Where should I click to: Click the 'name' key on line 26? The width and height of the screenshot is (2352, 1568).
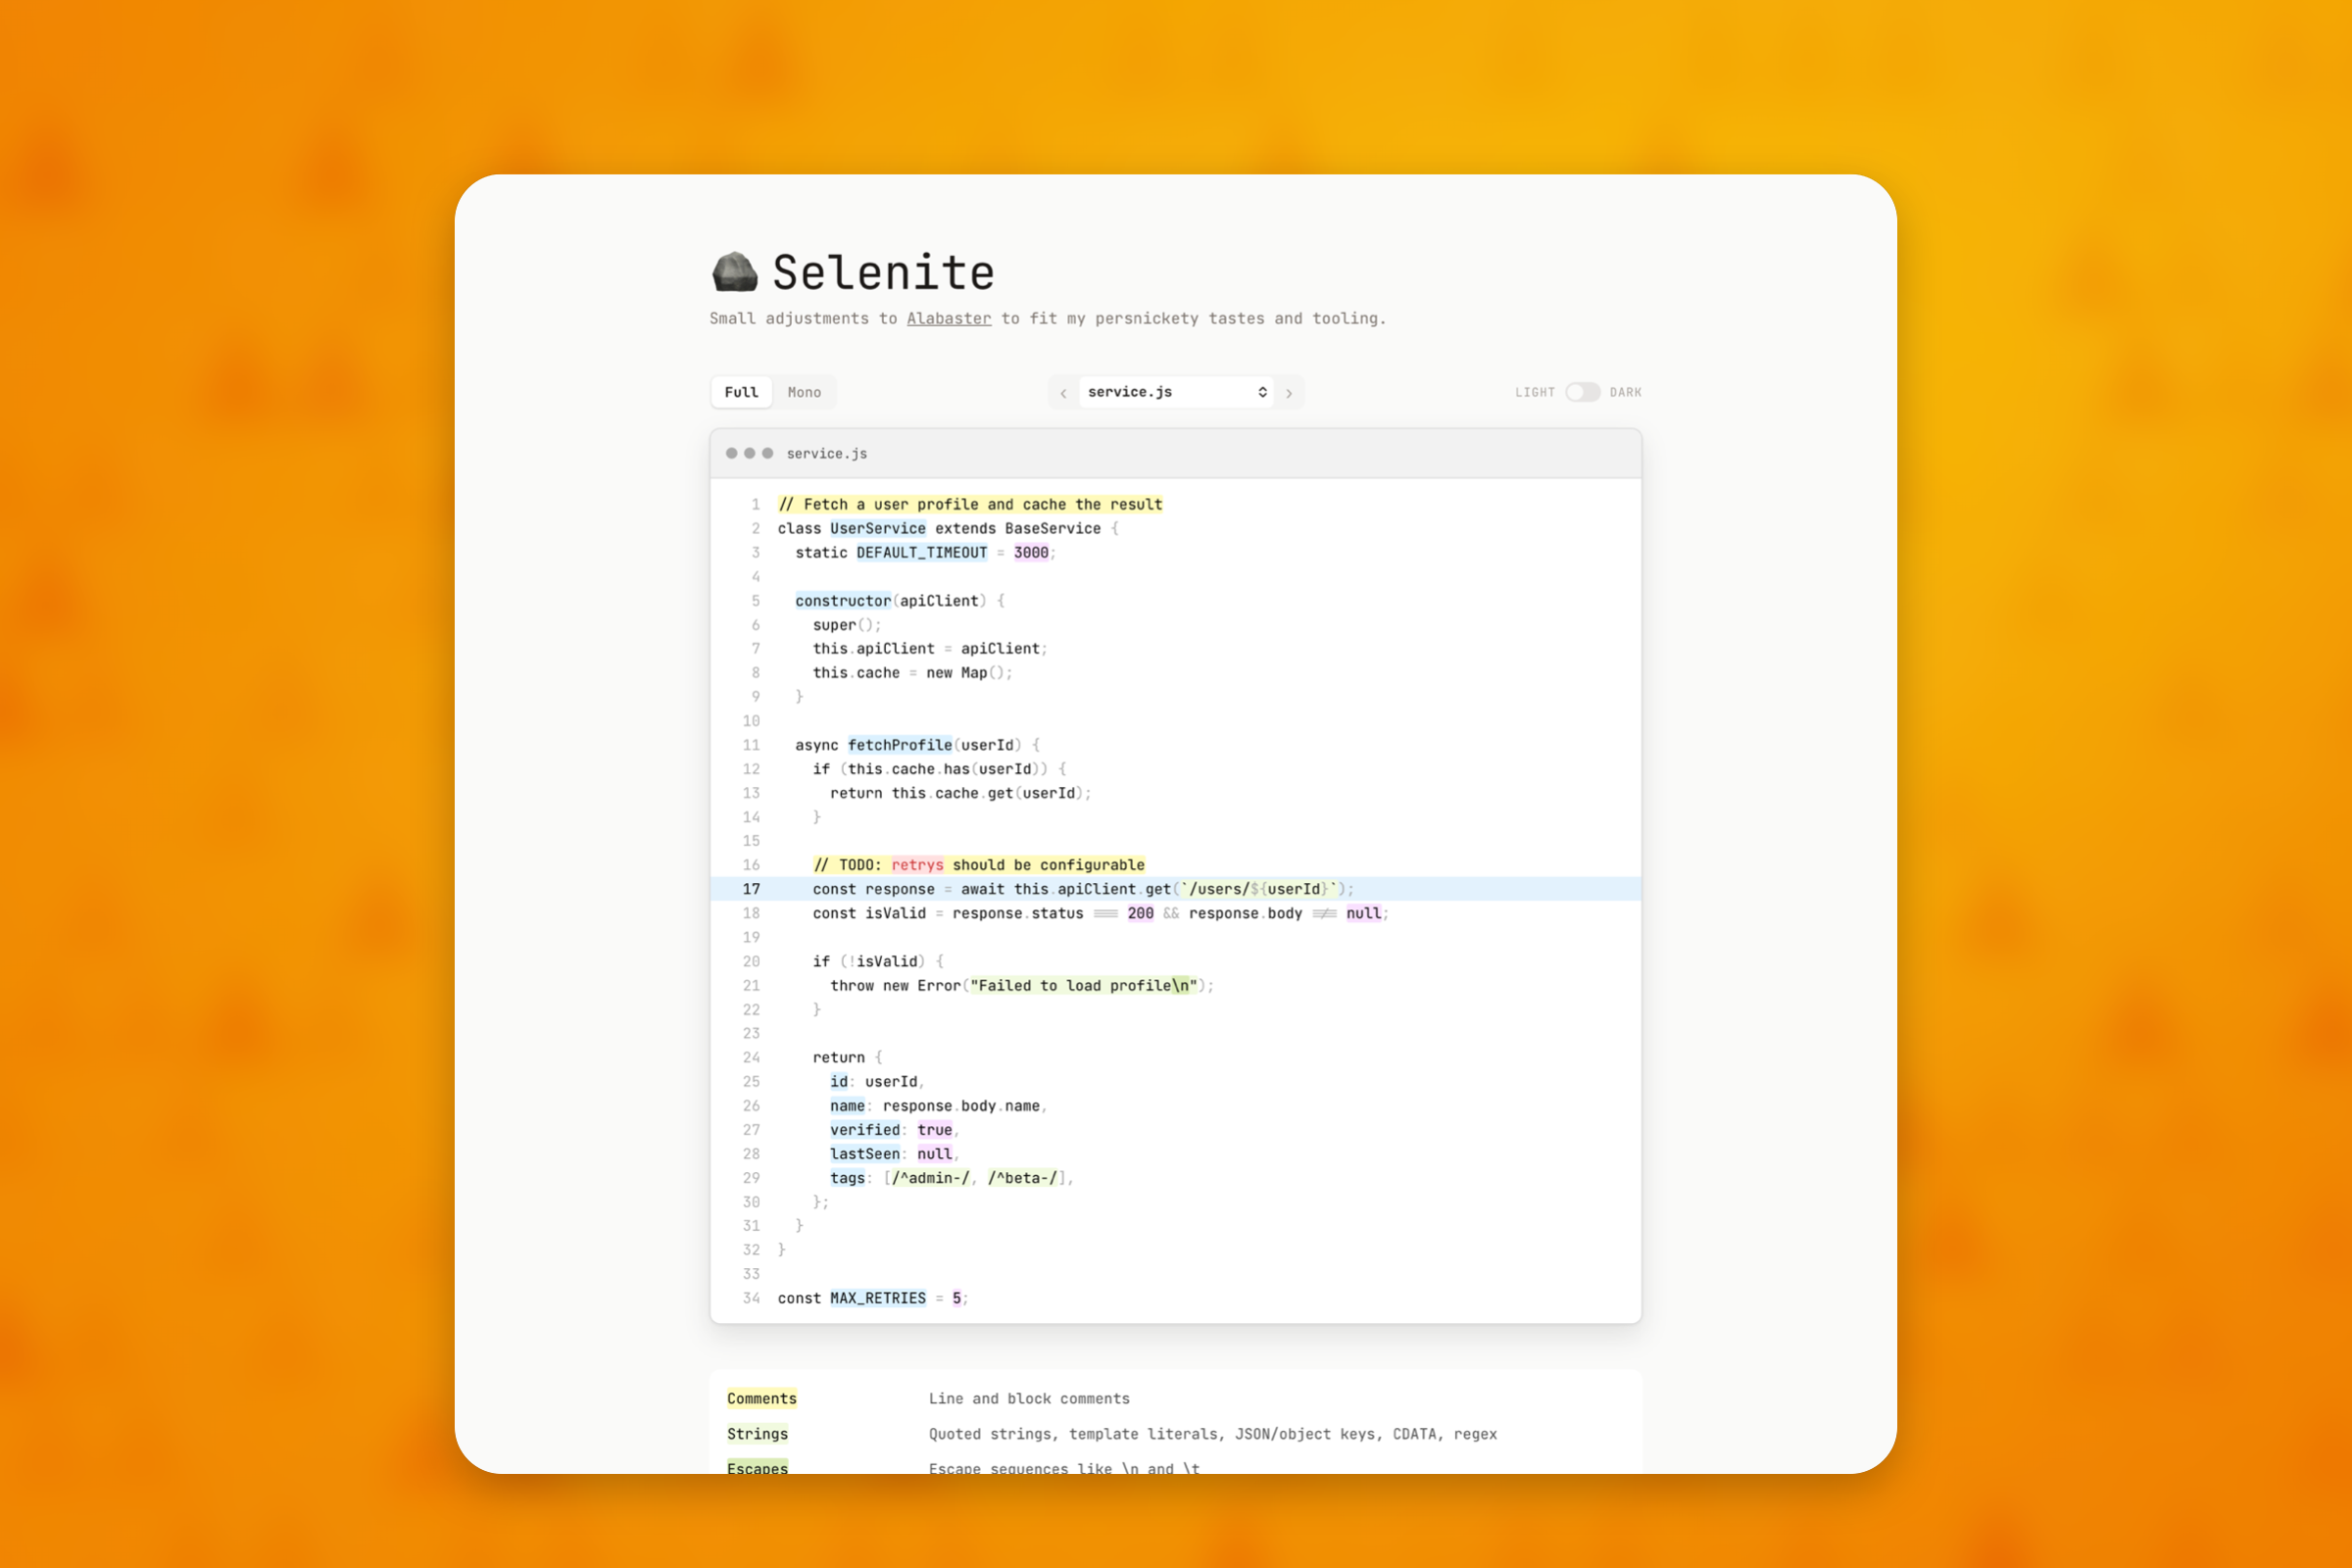pyautogui.click(x=847, y=1106)
